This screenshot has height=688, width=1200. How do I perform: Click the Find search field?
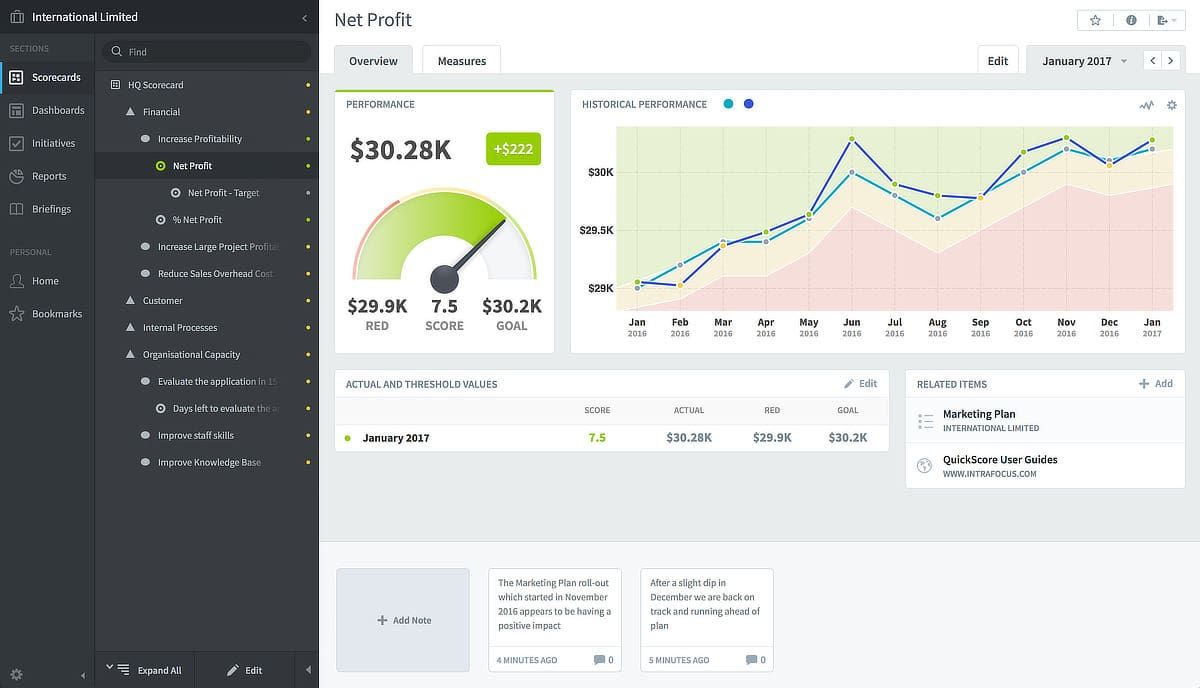[210, 51]
